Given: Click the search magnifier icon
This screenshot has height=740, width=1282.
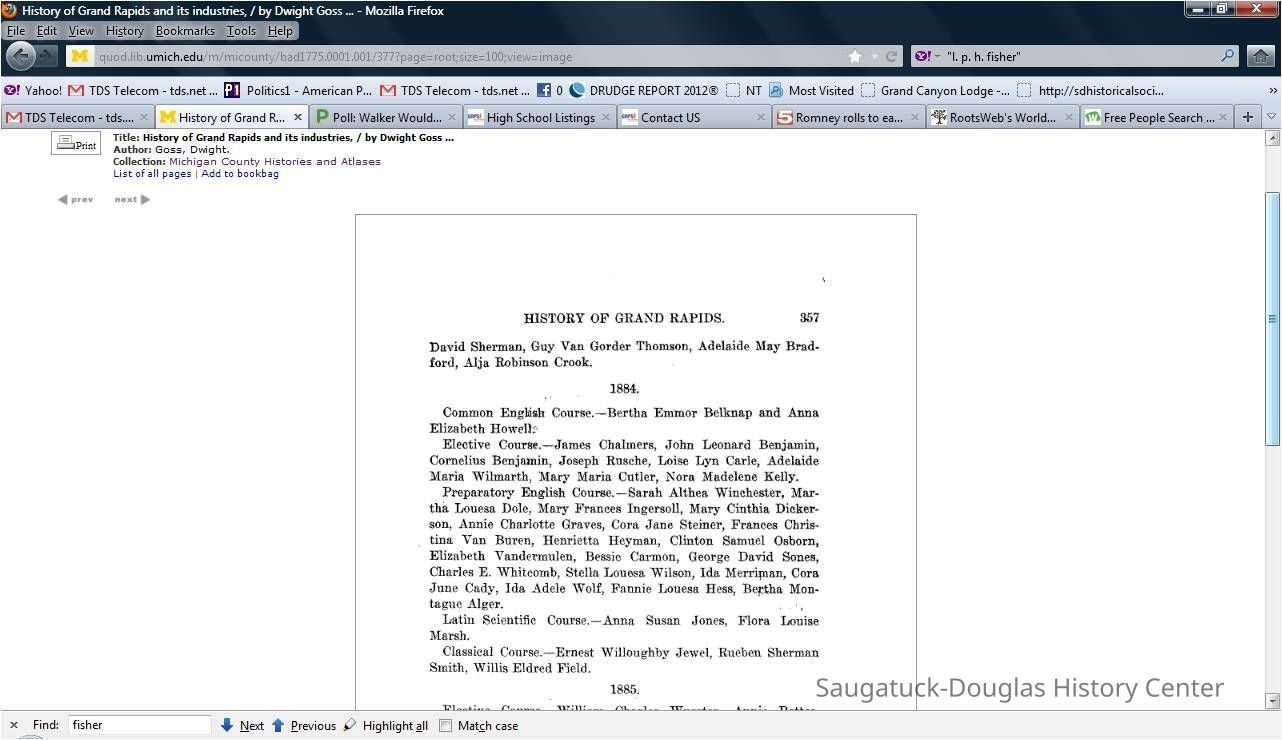Looking at the screenshot, I should pyautogui.click(x=1228, y=56).
